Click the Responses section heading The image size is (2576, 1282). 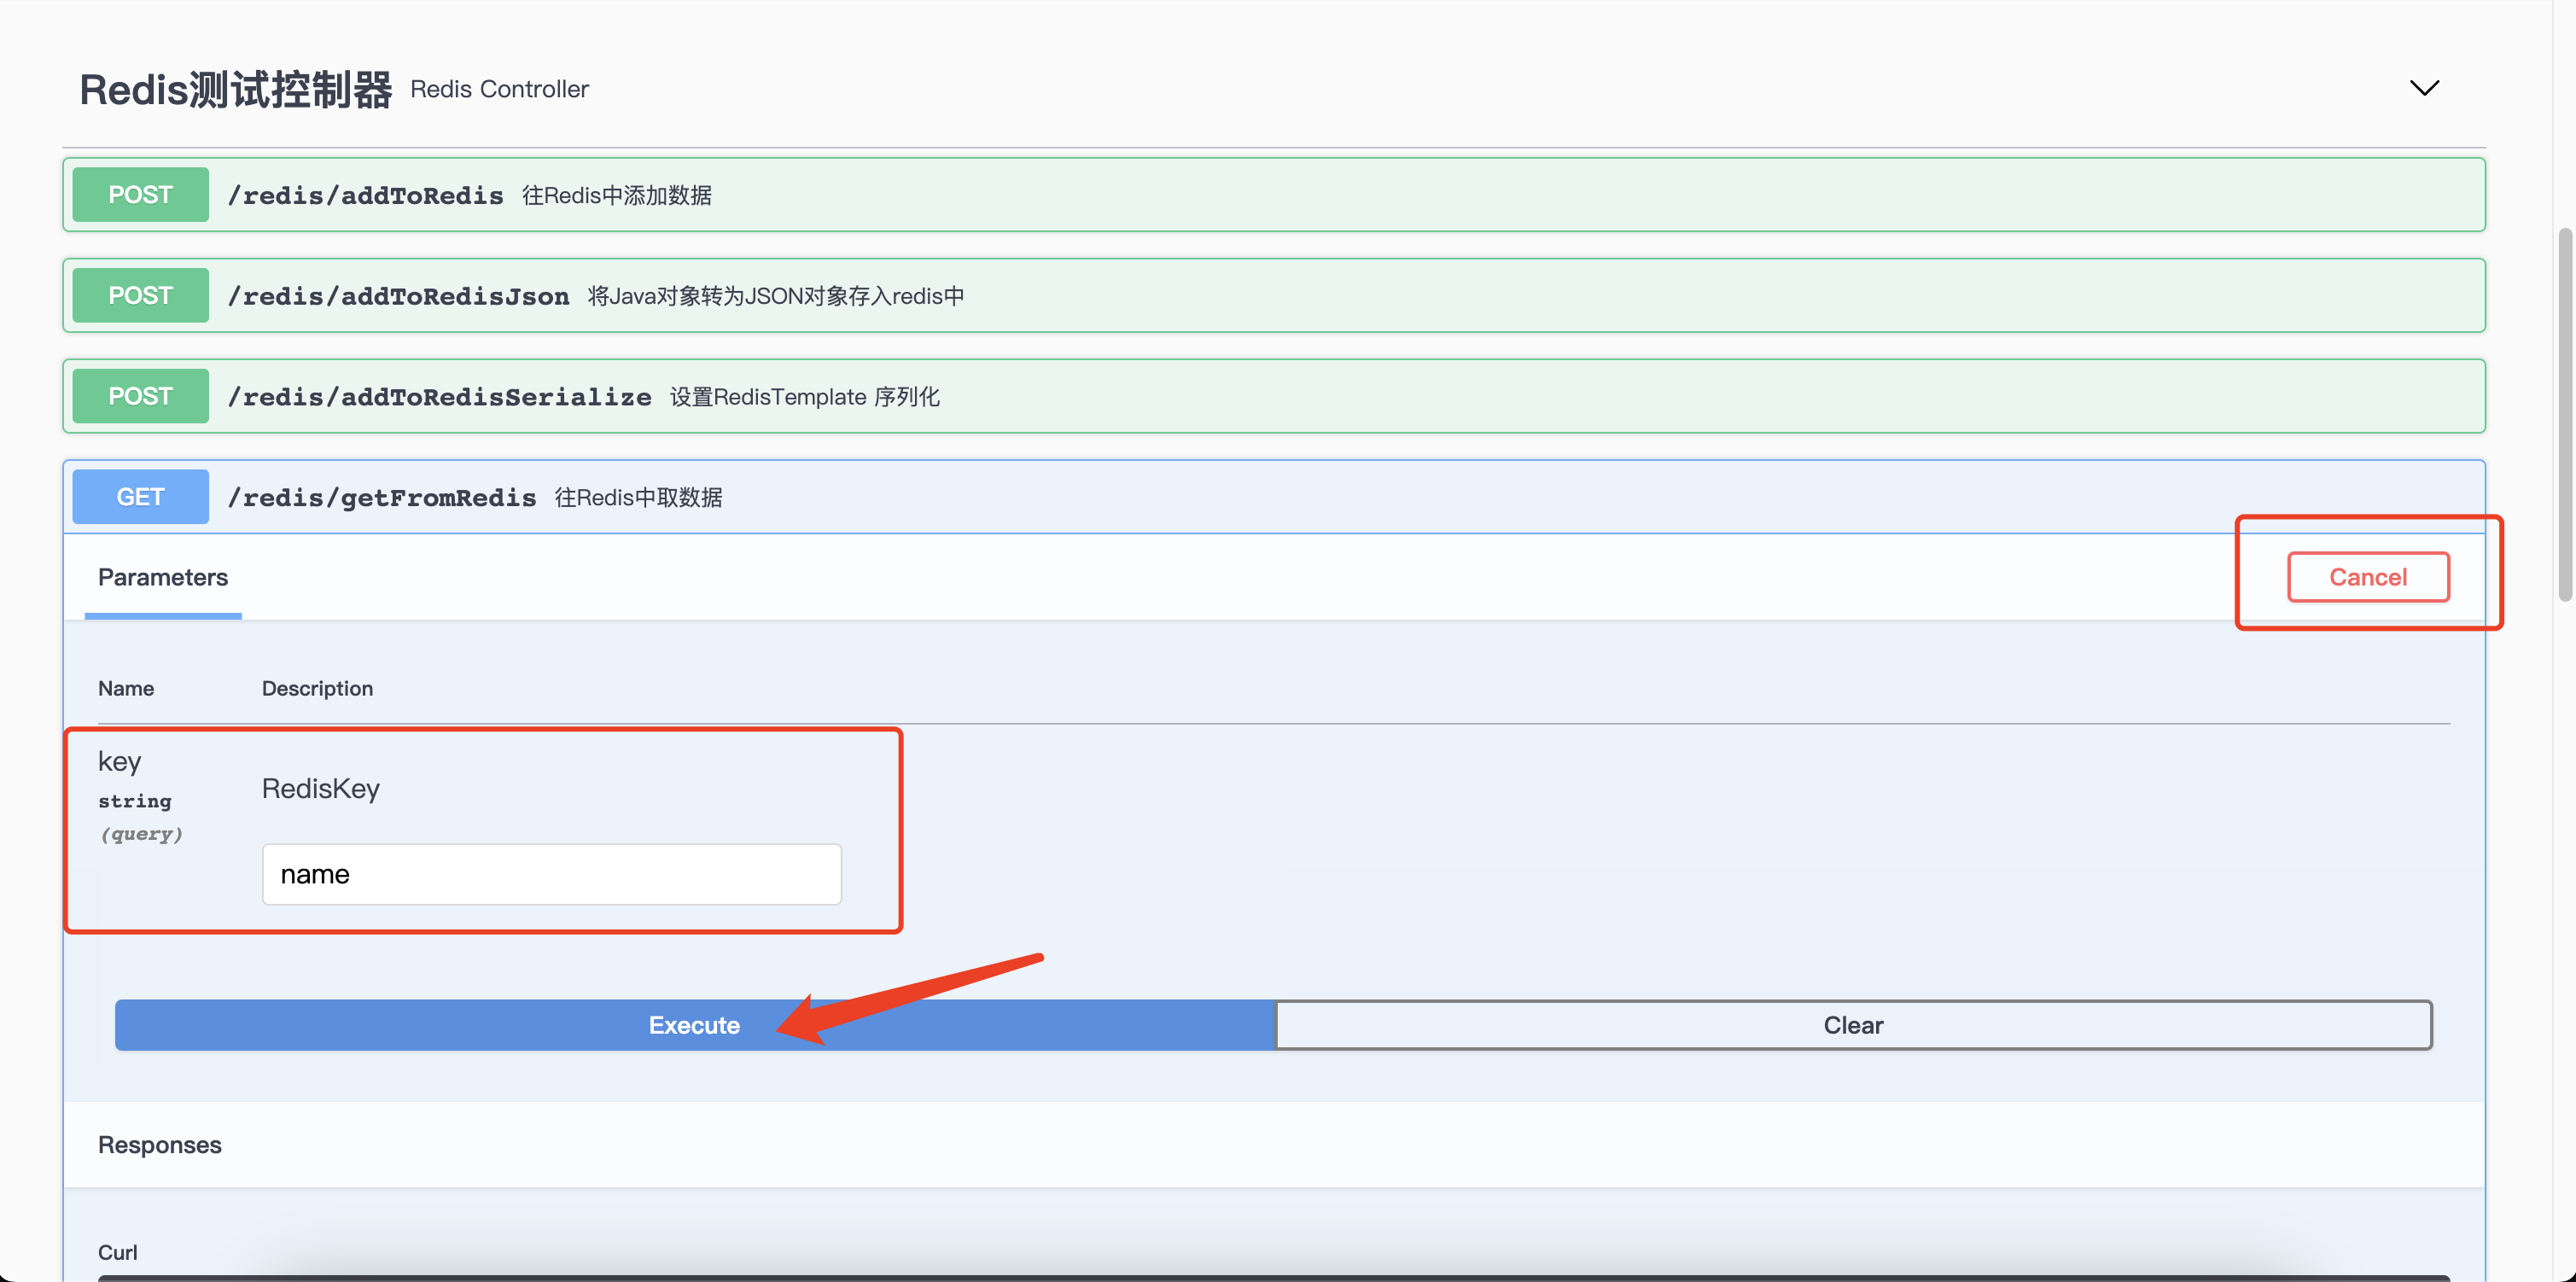pos(160,1145)
